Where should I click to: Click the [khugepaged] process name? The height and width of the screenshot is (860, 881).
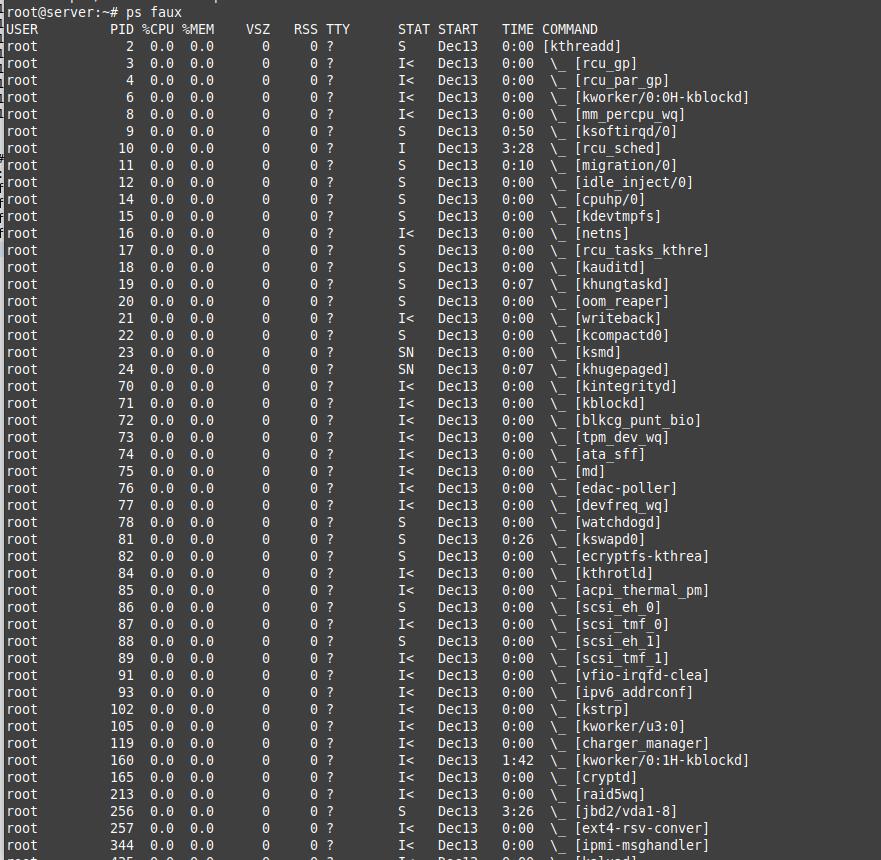tap(621, 369)
